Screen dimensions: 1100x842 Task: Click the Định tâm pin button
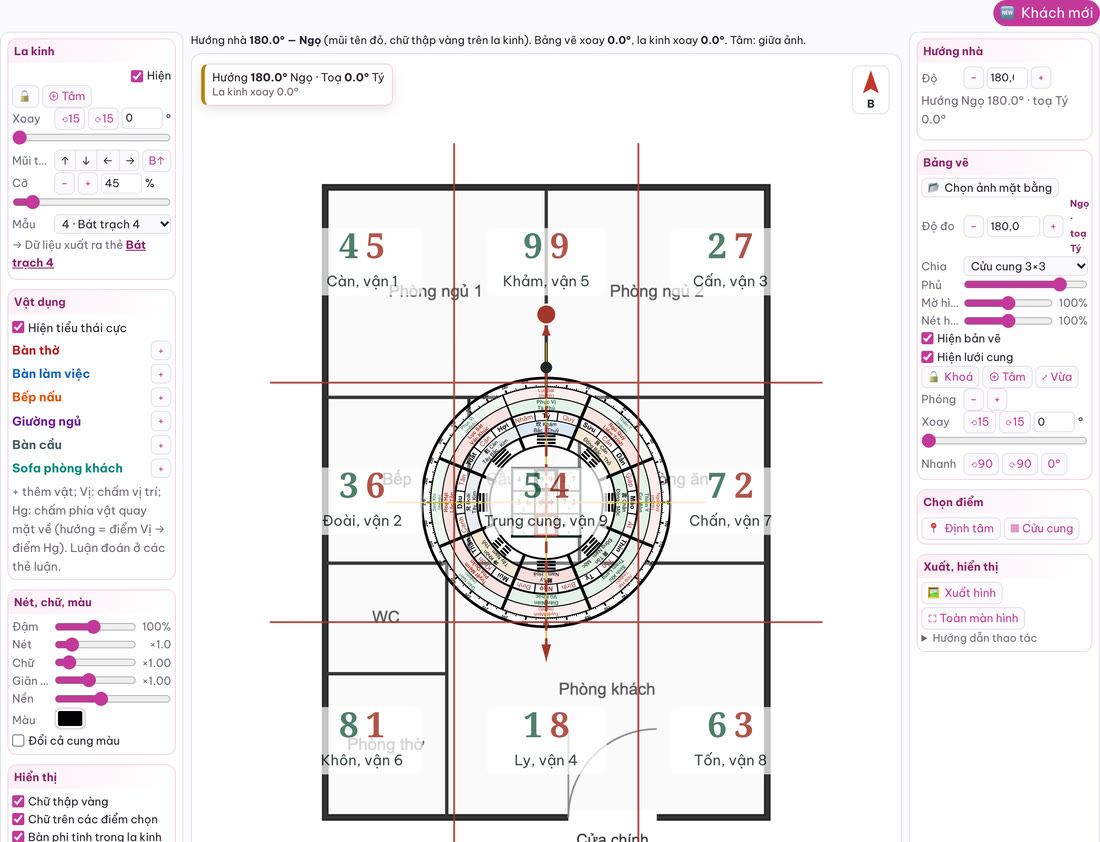[961, 528]
